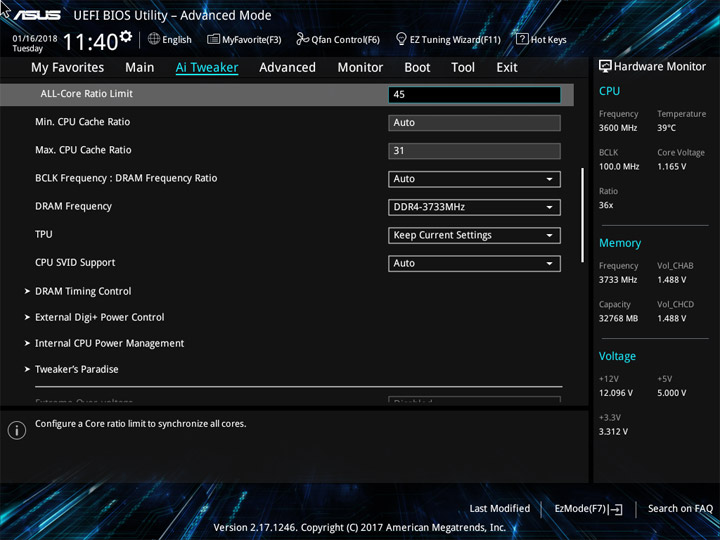The image size is (720, 540).
Task: Click the Min. CPU Cache Ratio label
Action: (83, 122)
